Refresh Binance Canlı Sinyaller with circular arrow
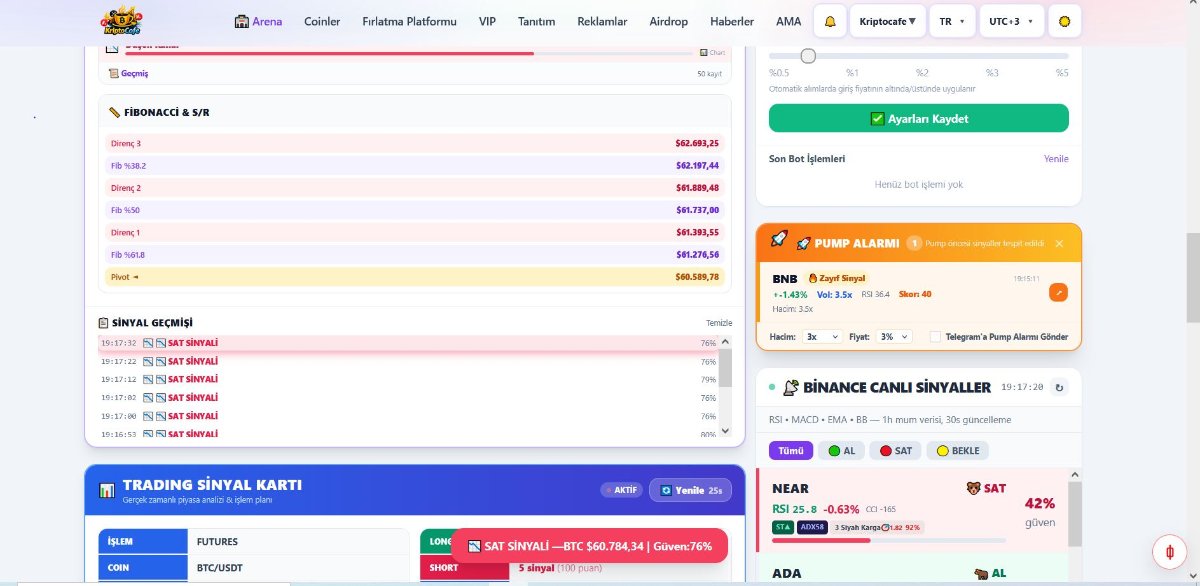 coord(1059,387)
